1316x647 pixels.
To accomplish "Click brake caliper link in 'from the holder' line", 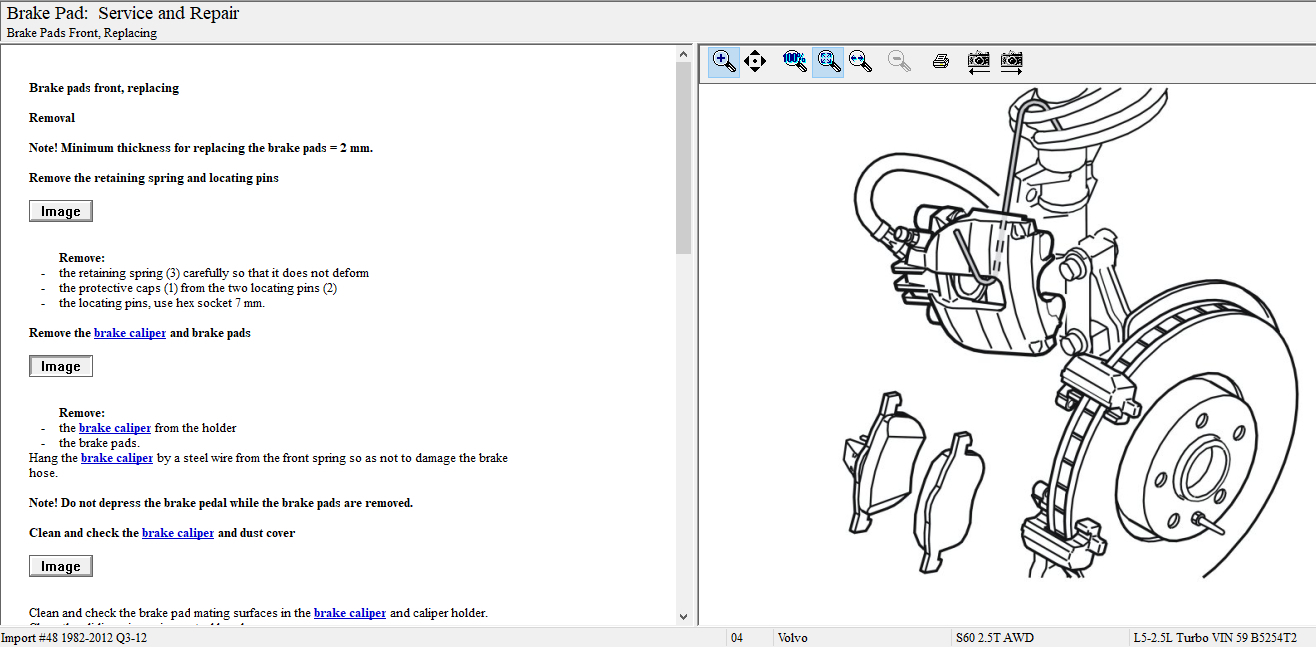I will [x=115, y=428].
